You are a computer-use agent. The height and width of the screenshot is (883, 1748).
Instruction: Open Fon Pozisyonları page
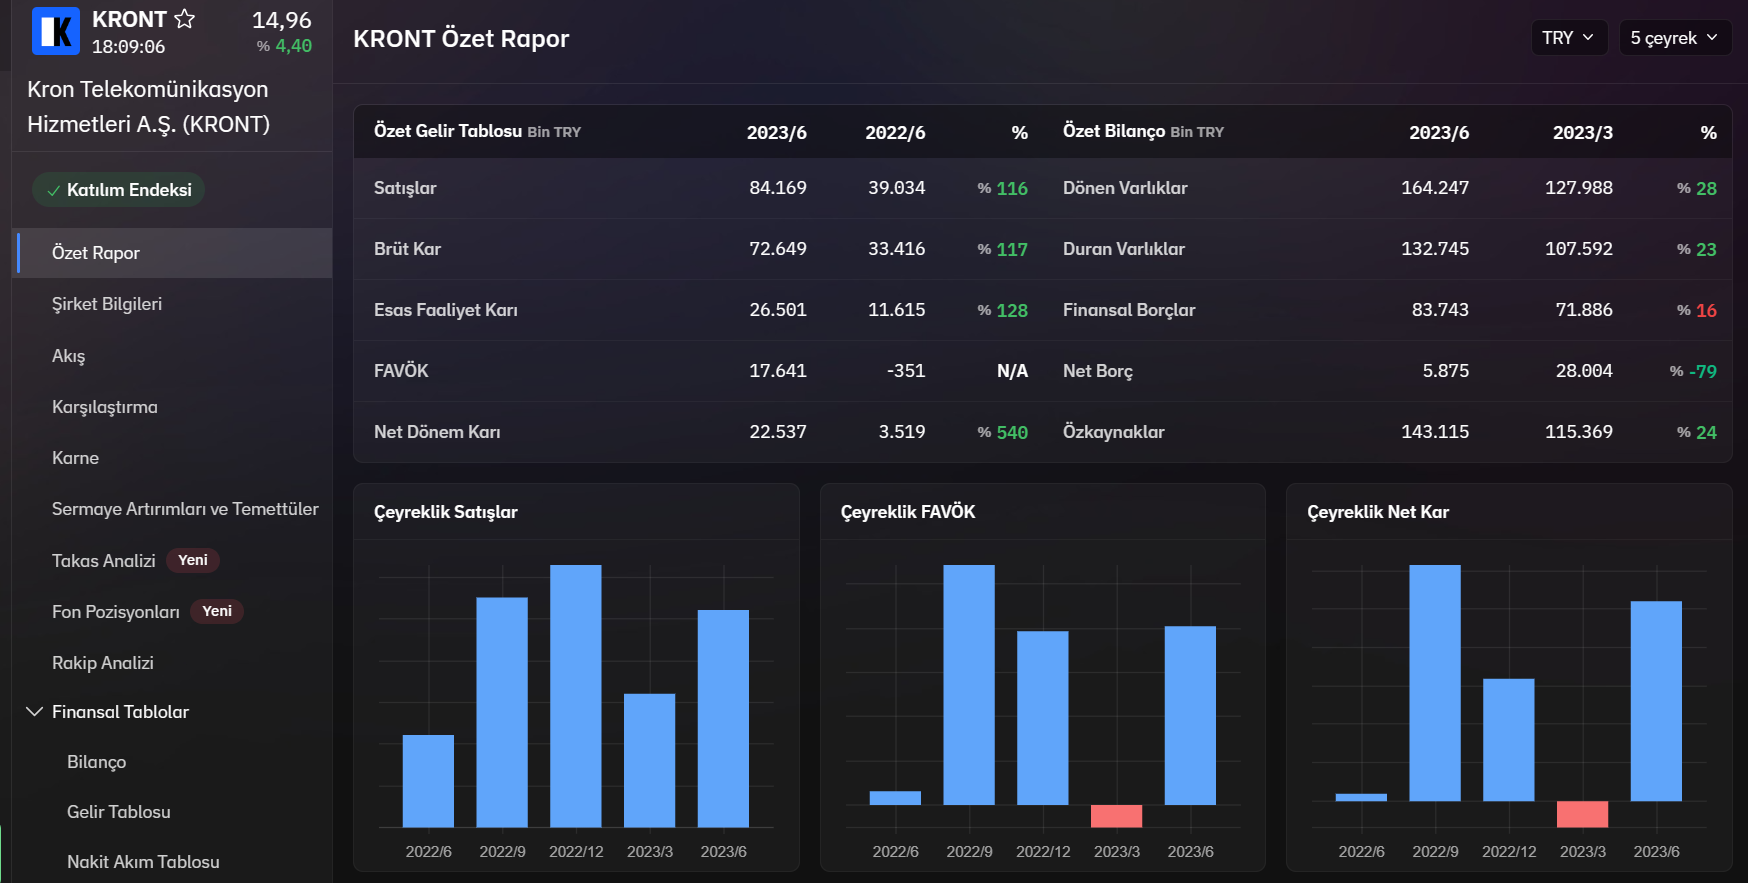point(116,612)
